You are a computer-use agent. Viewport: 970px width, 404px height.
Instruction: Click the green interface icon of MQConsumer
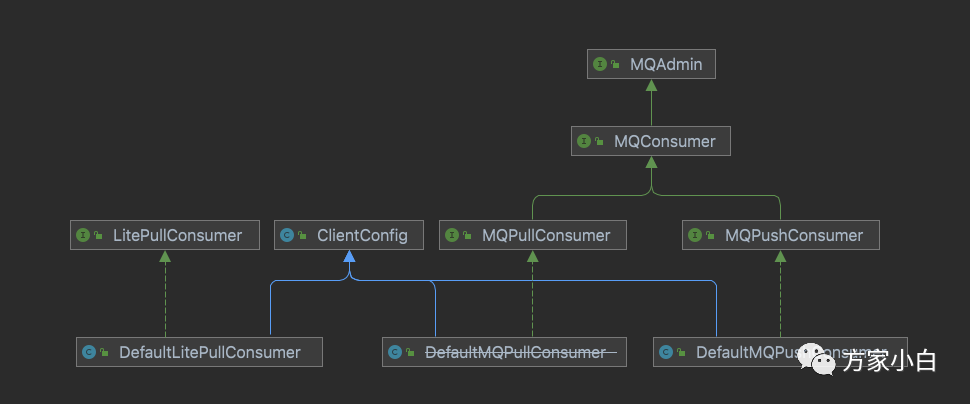coord(583,141)
